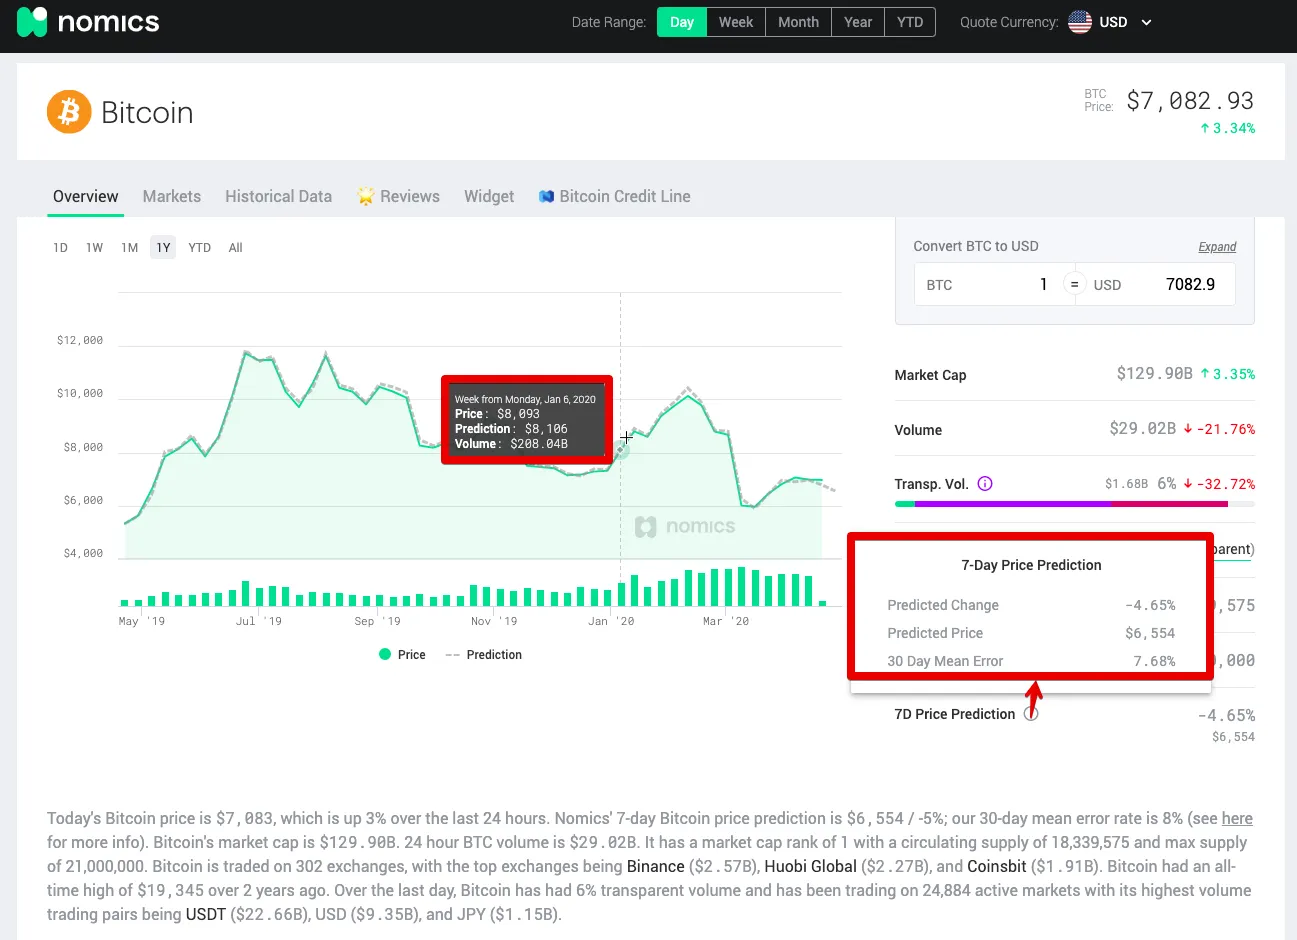
Task: Click the Transp. Vol. info icon
Action: (x=985, y=484)
